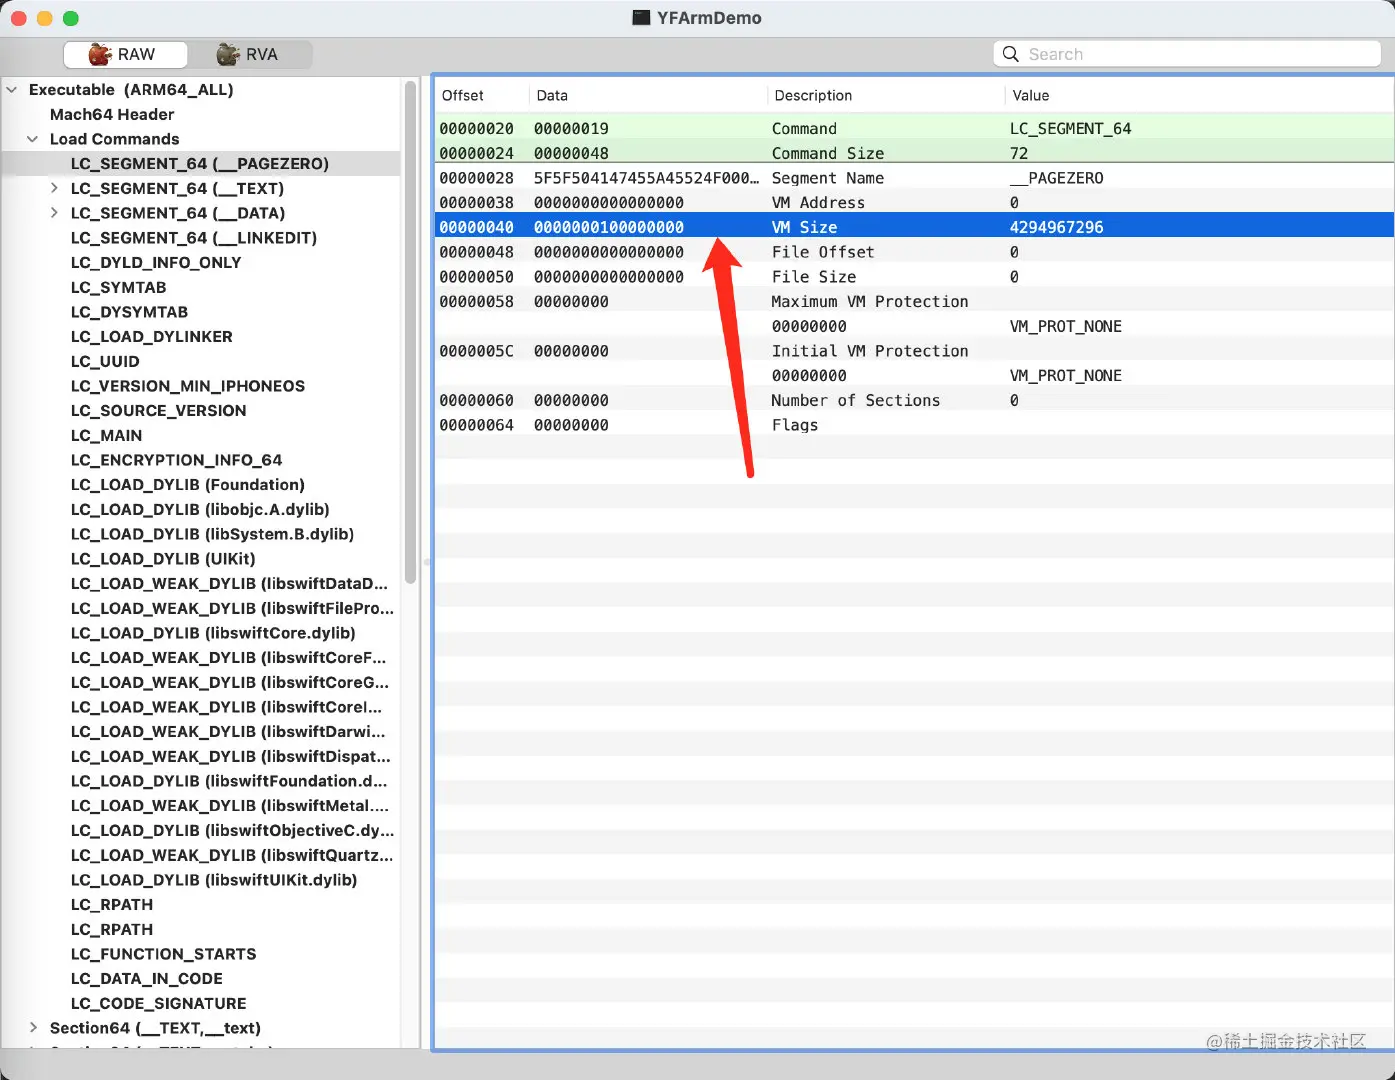
Task: Expand the LC_SEGMENT_64 (__TEXT) node
Action: [x=54, y=188]
